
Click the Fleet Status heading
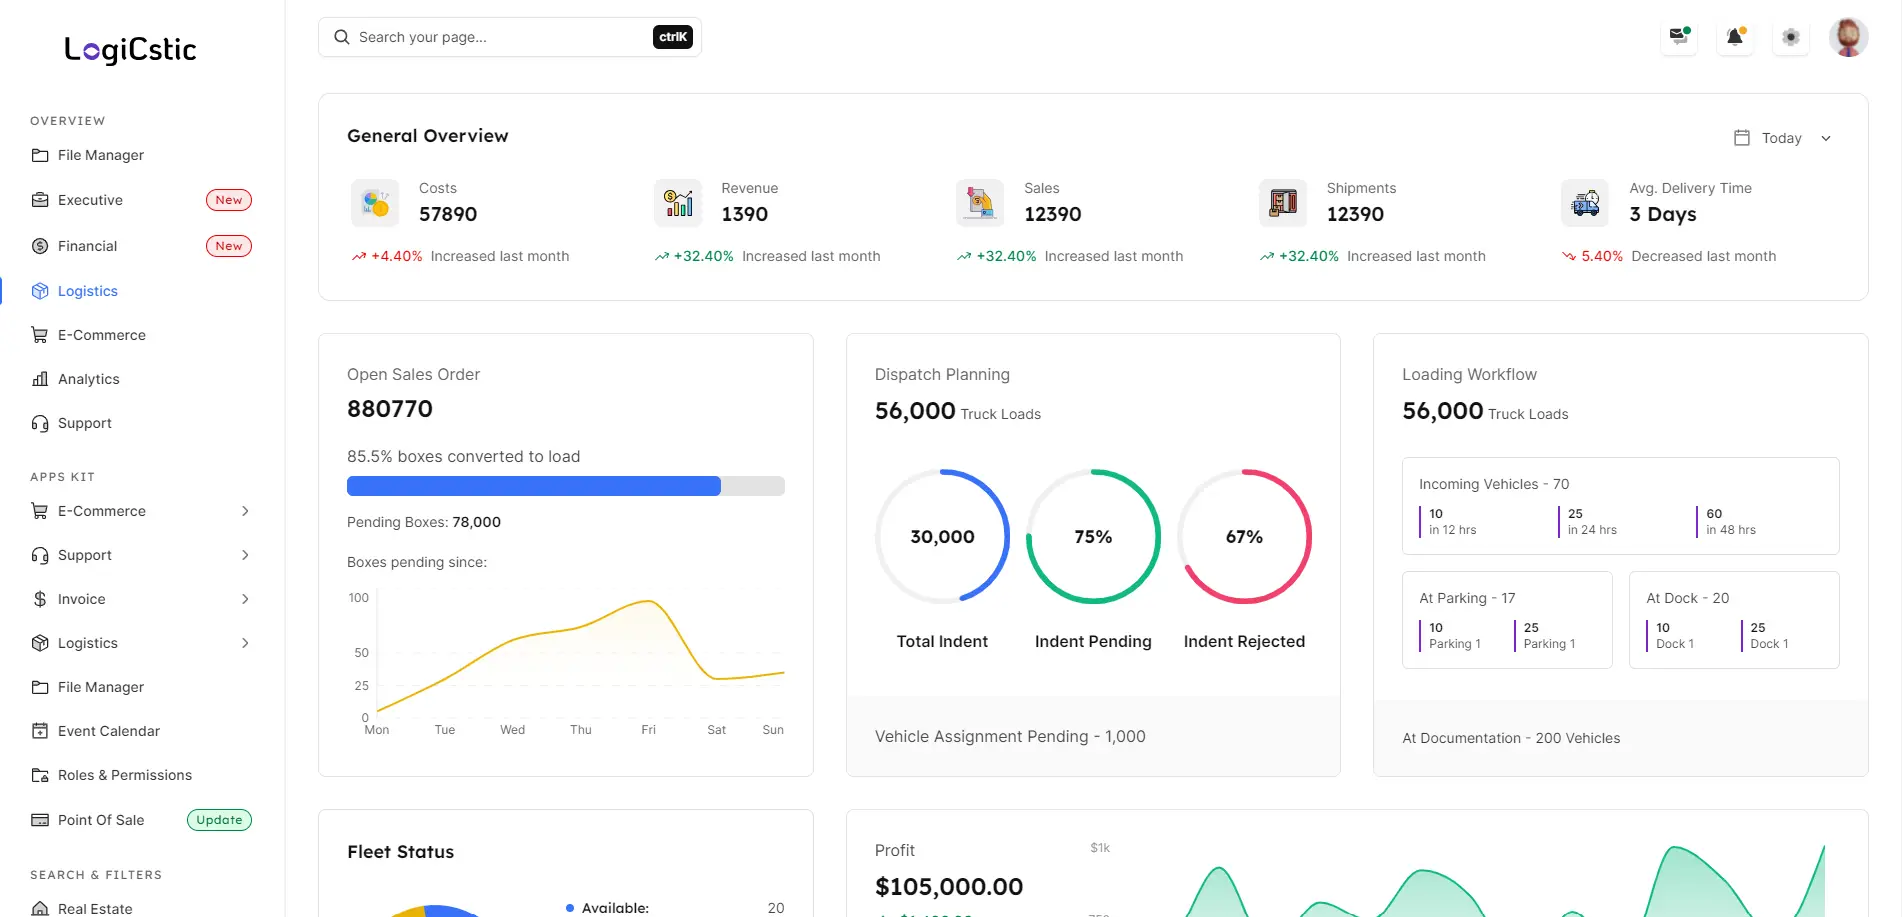tap(401, 852)
